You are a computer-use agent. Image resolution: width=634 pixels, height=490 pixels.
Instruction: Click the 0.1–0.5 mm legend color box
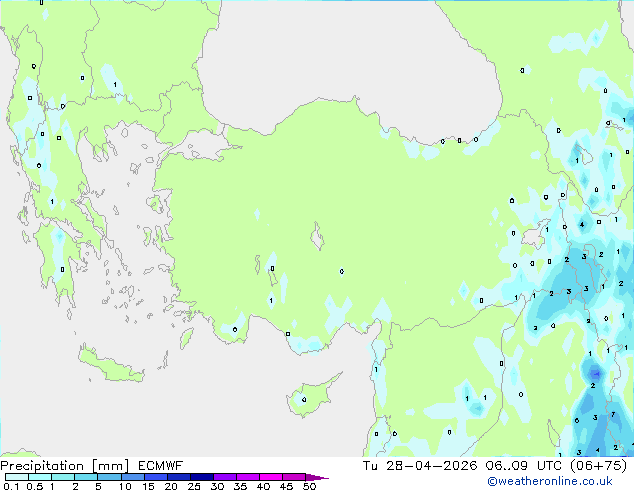(x=17, y=477)
